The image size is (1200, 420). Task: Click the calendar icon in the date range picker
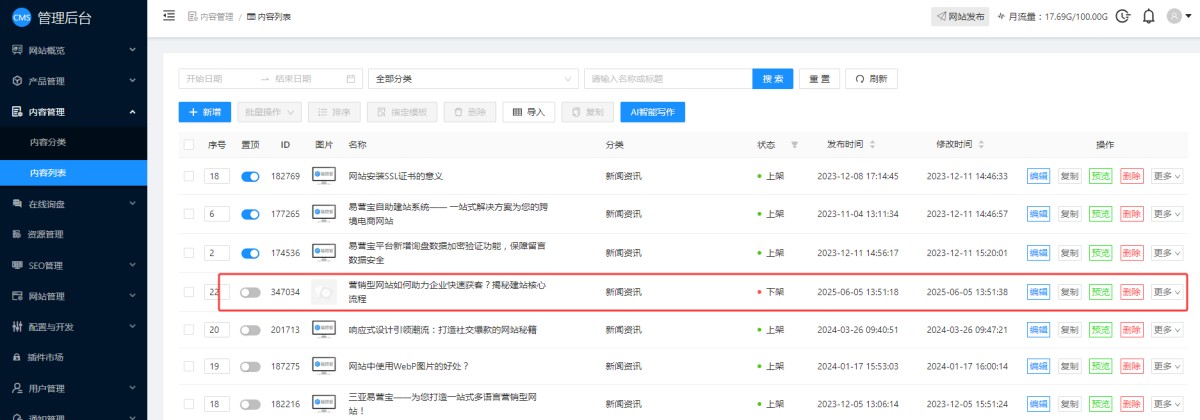tap(351, 79)
